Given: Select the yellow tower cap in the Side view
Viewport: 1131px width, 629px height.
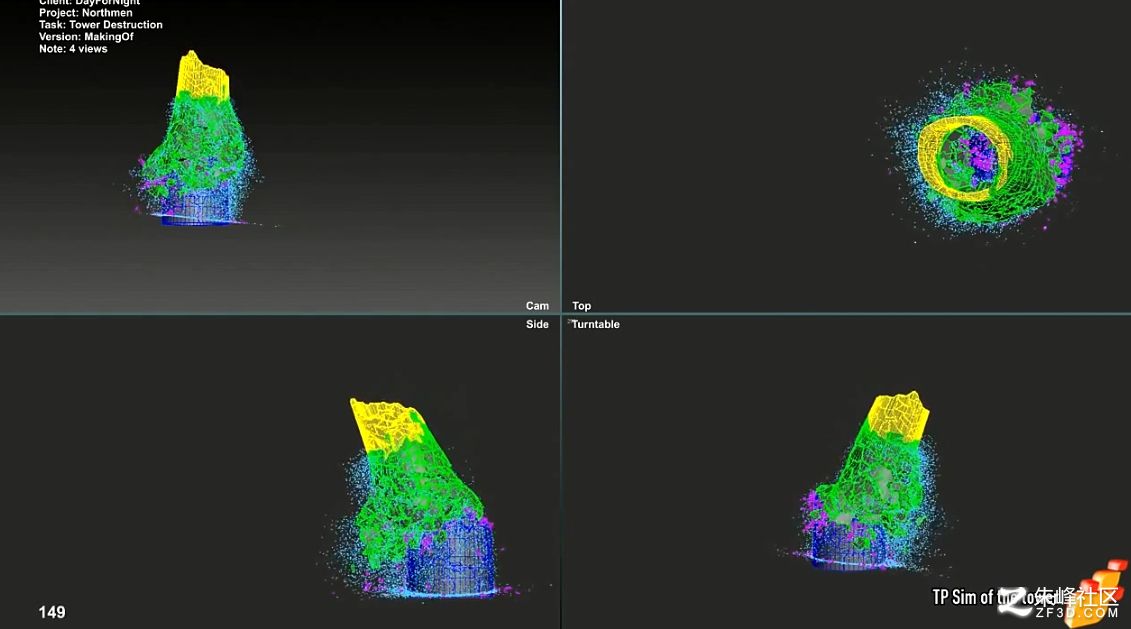Looking at the screenshot, I should [387, 426].
